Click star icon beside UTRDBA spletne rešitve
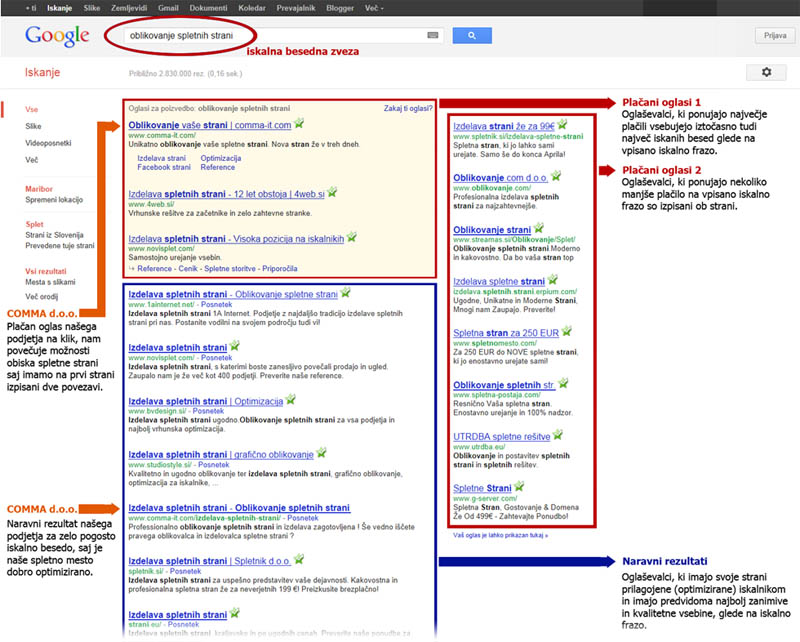 (x=558, y=435)
